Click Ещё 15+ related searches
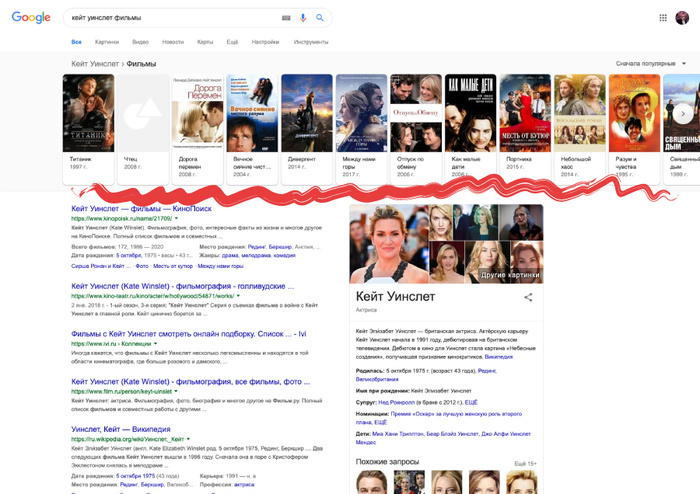Viewport: 700px width, 494px height. [525, 464]
